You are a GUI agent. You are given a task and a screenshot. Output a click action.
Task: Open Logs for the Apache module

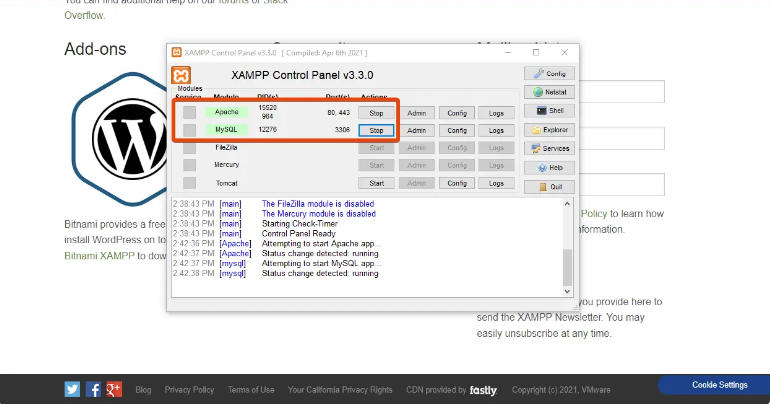point(496,113)
